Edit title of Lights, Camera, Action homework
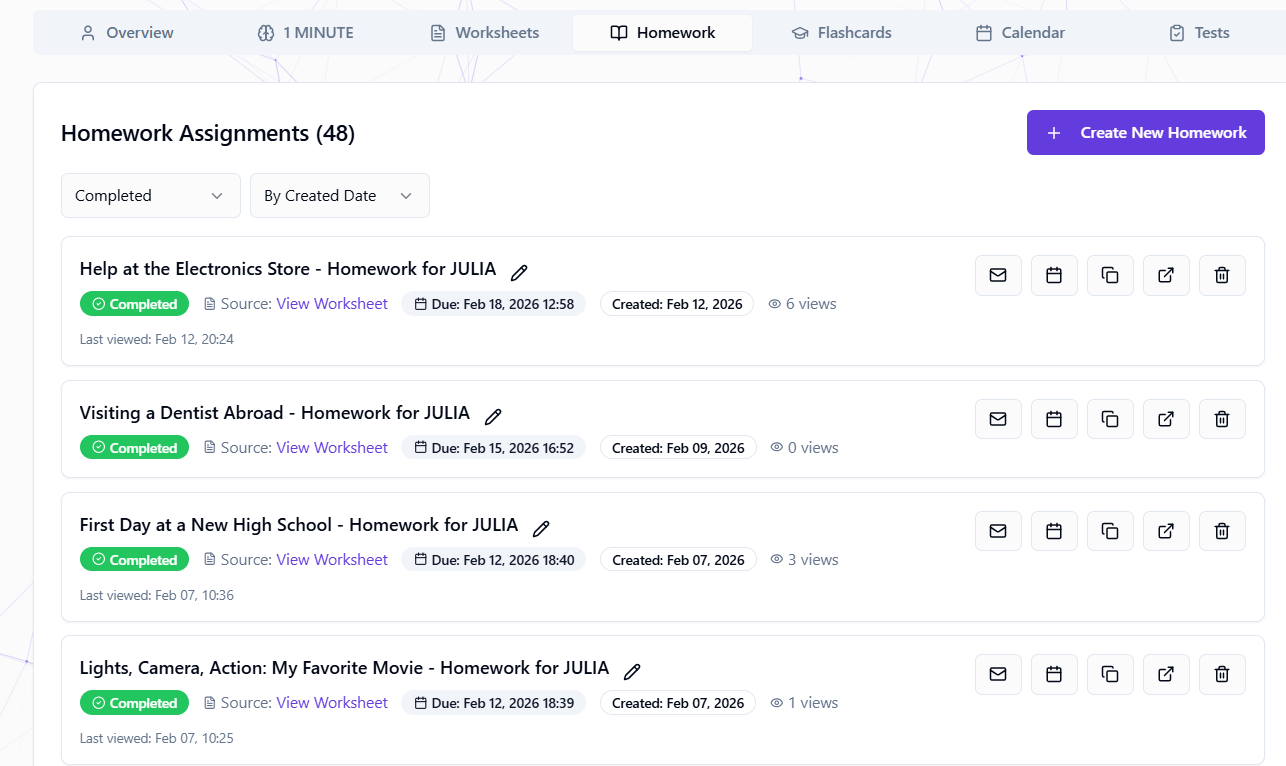1286x766 pixels. (632, 671)
